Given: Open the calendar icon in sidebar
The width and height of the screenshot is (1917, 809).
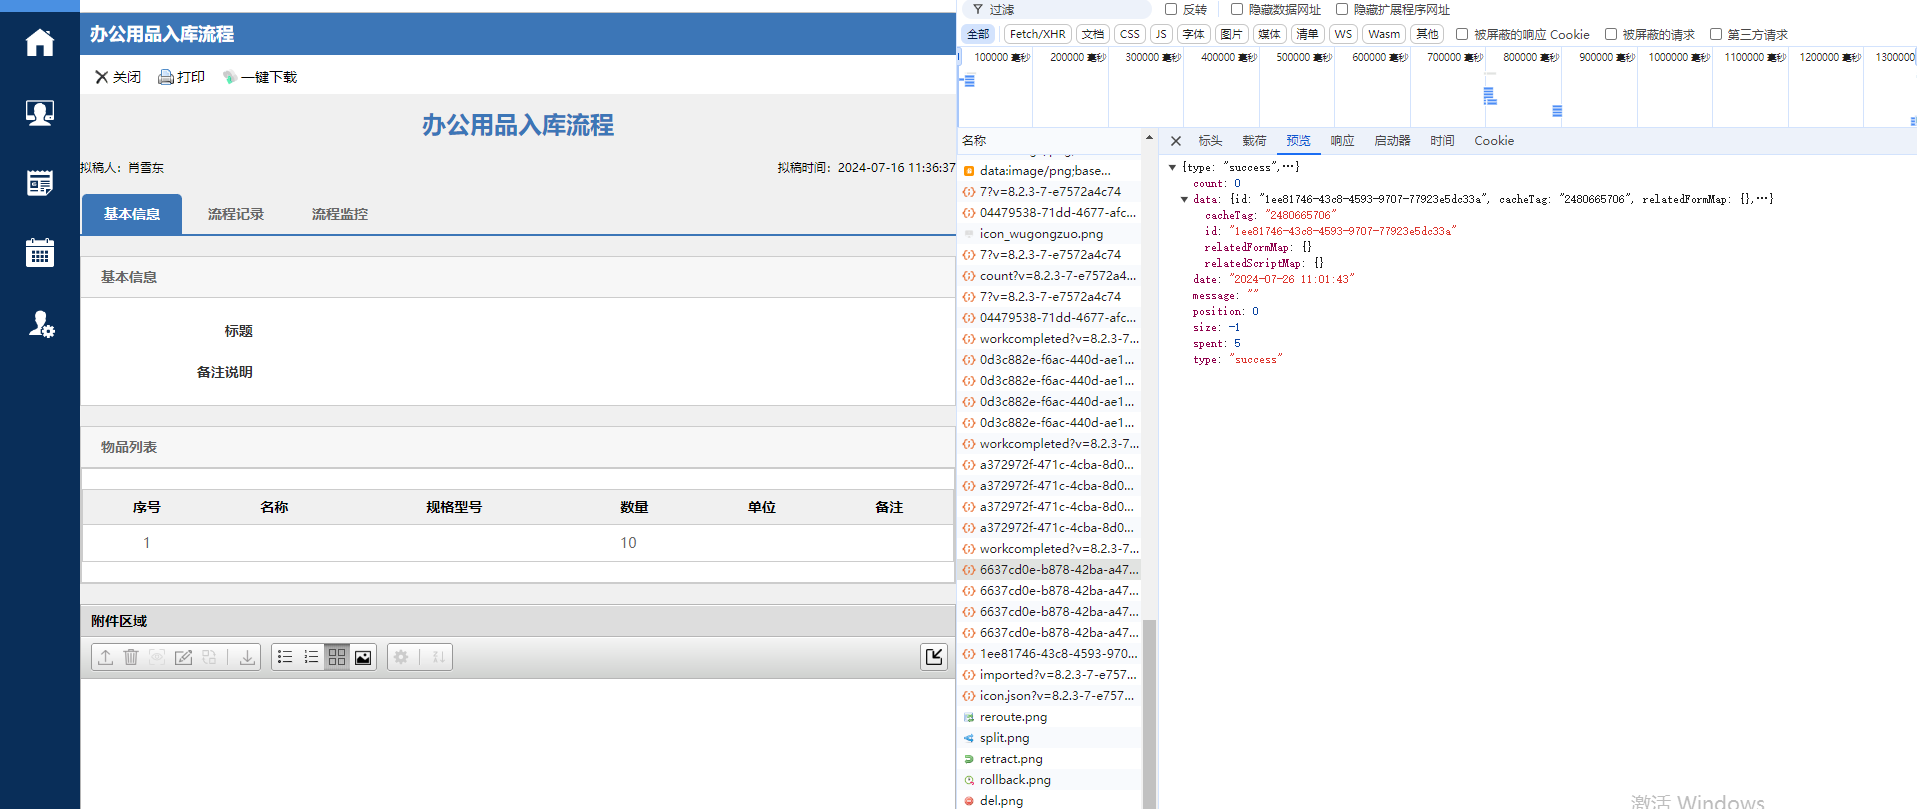Looking at the screenshot, I should [40, 253].
